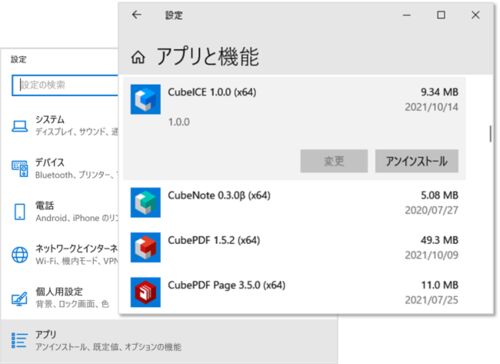Viewport: 500px width, 364px height.
Task: Click the back arrow in the Settings title bar
Action: tap(137, 15)
